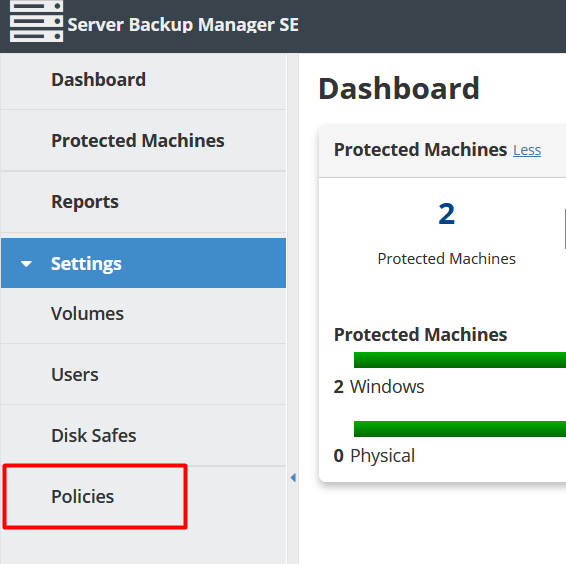Select the Settings menu entry
The width and height of the screenshot is (566, 564).
(143, 263)
